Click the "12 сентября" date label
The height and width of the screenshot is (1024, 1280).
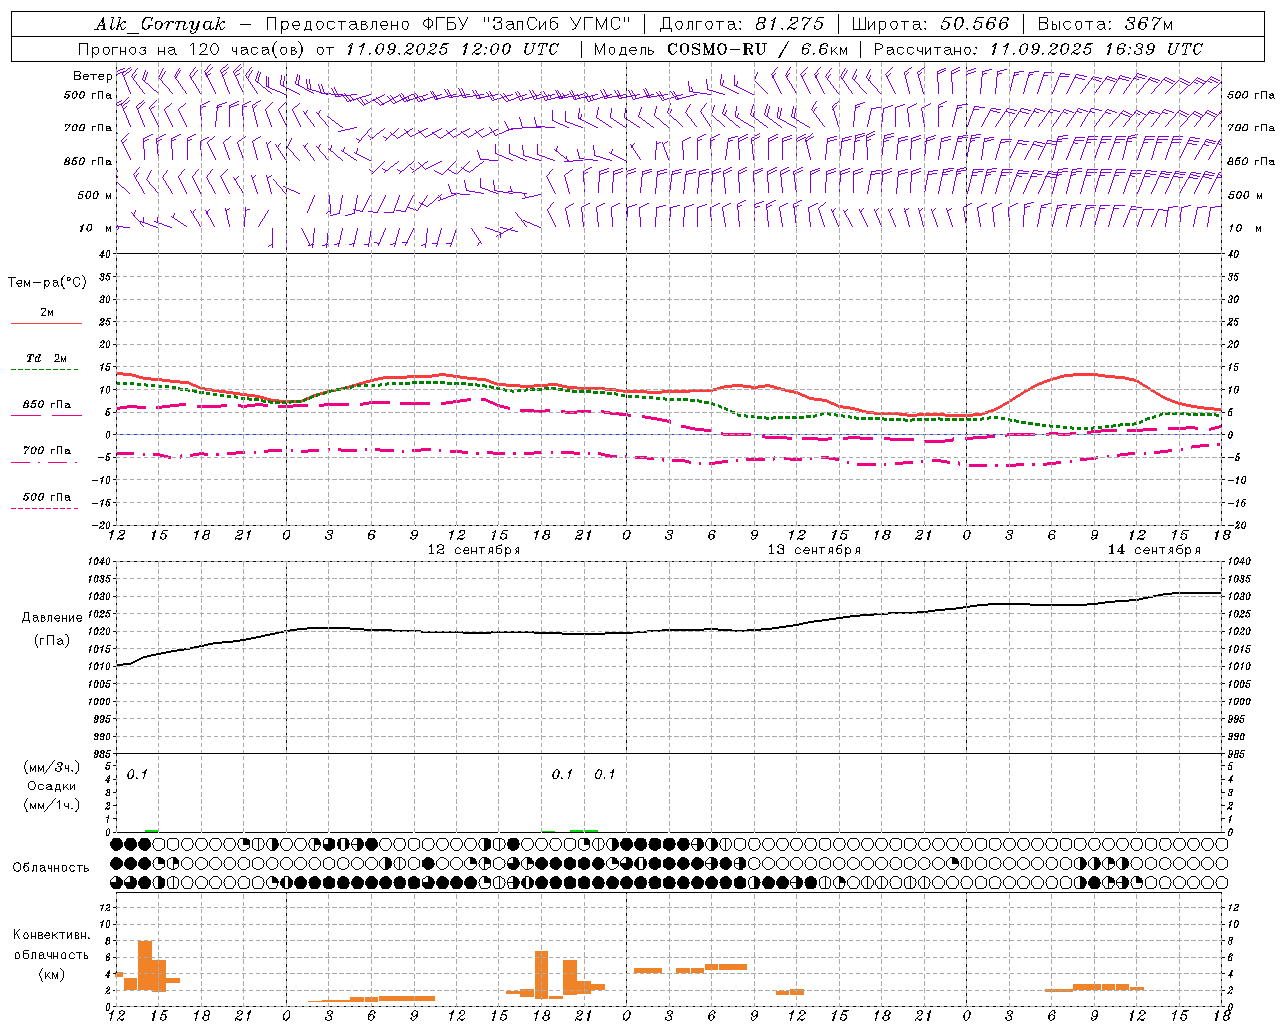point(474,550)
